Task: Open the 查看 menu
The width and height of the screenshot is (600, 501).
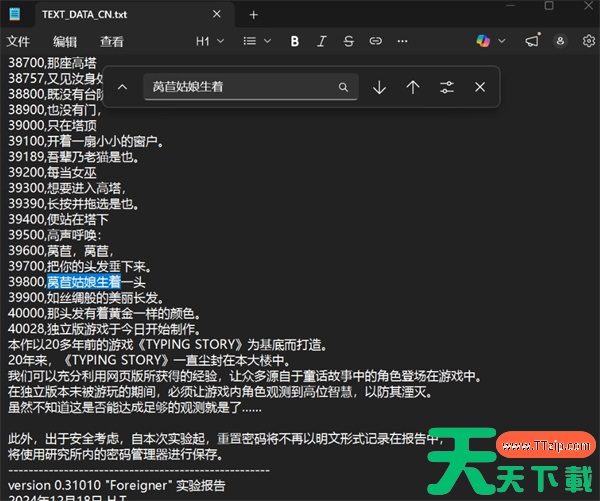Action: (x=111, y=41)
